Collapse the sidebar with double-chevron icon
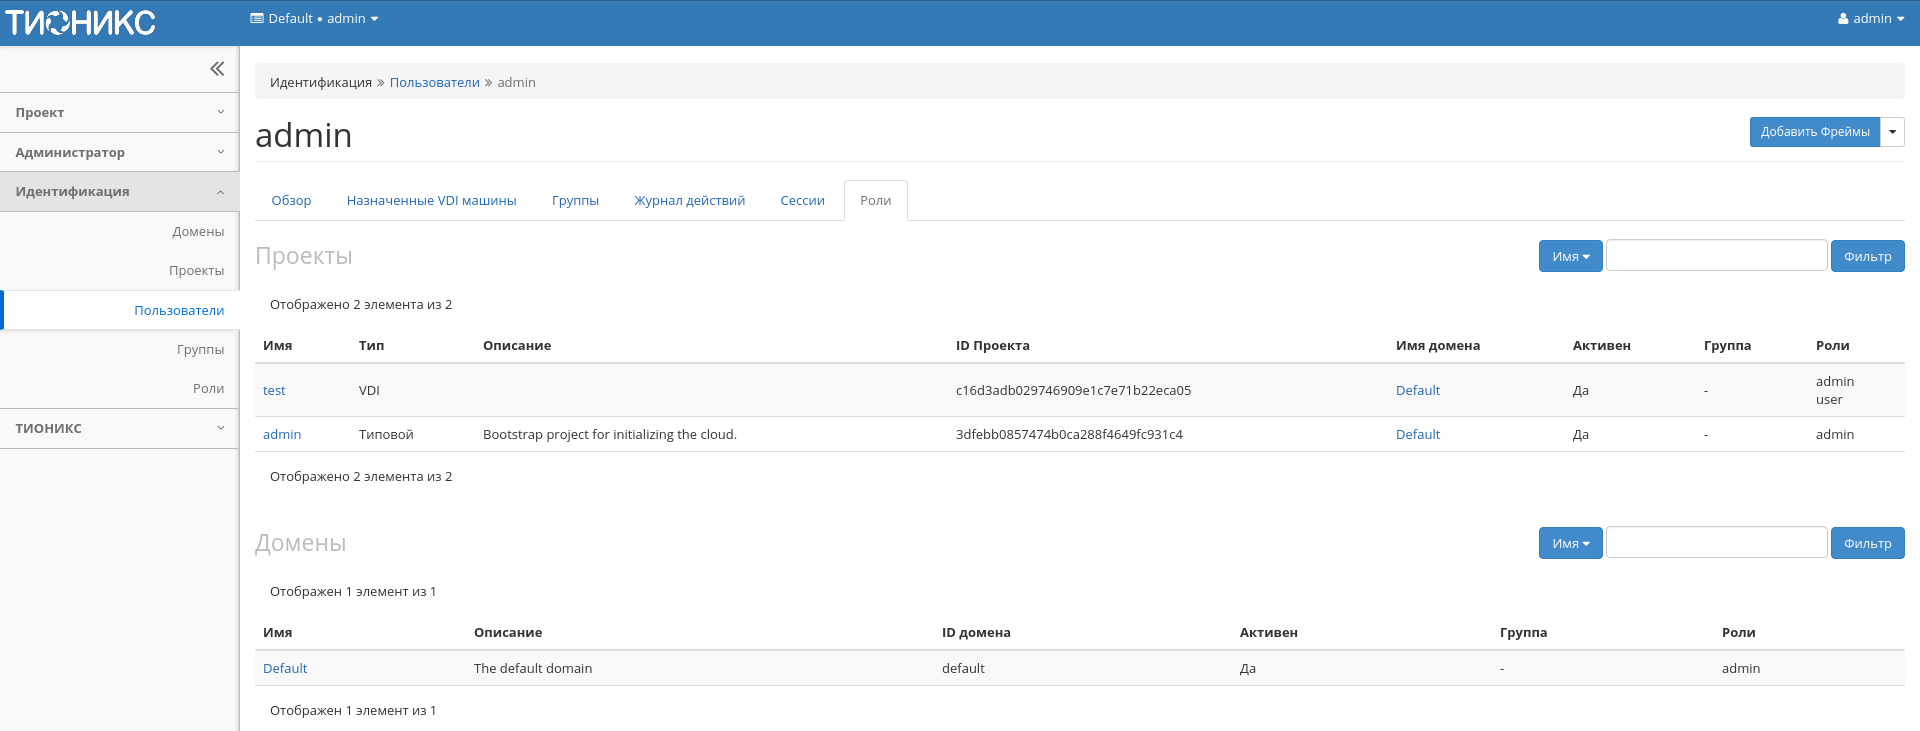The height and width of the screenshot is (731, 1920). 217,69
